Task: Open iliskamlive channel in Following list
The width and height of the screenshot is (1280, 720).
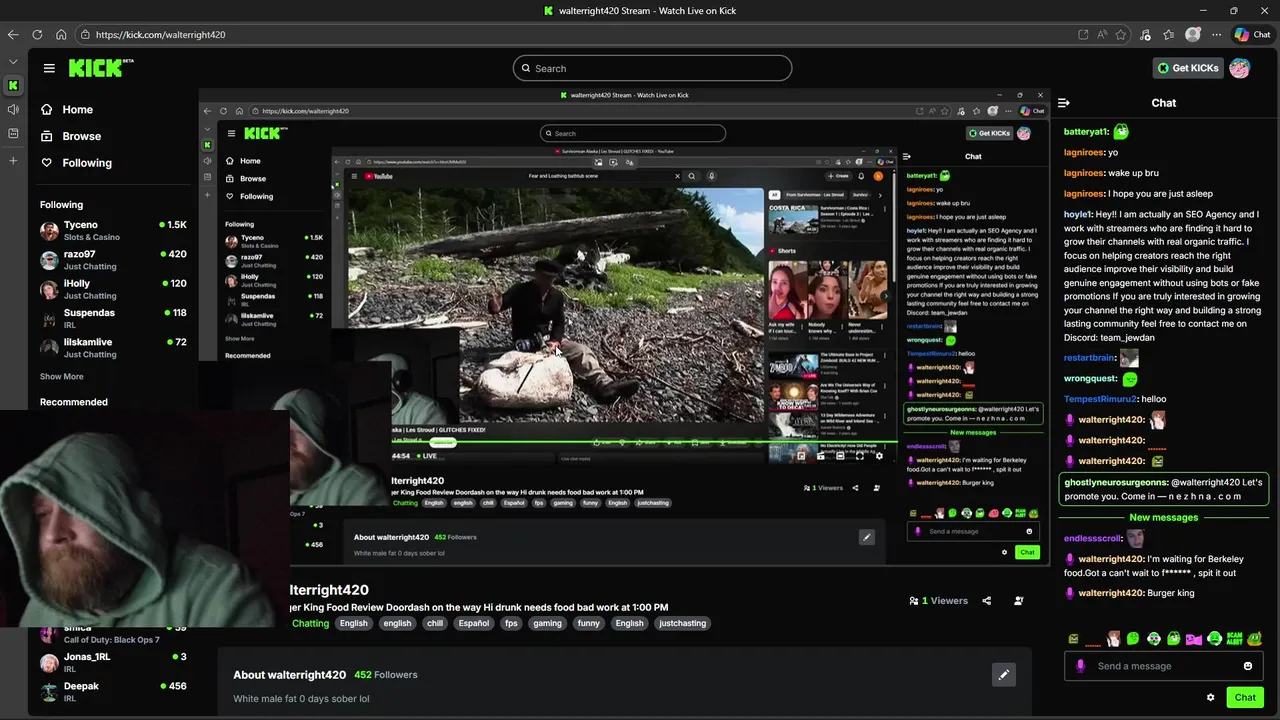Action: [113, 347]
